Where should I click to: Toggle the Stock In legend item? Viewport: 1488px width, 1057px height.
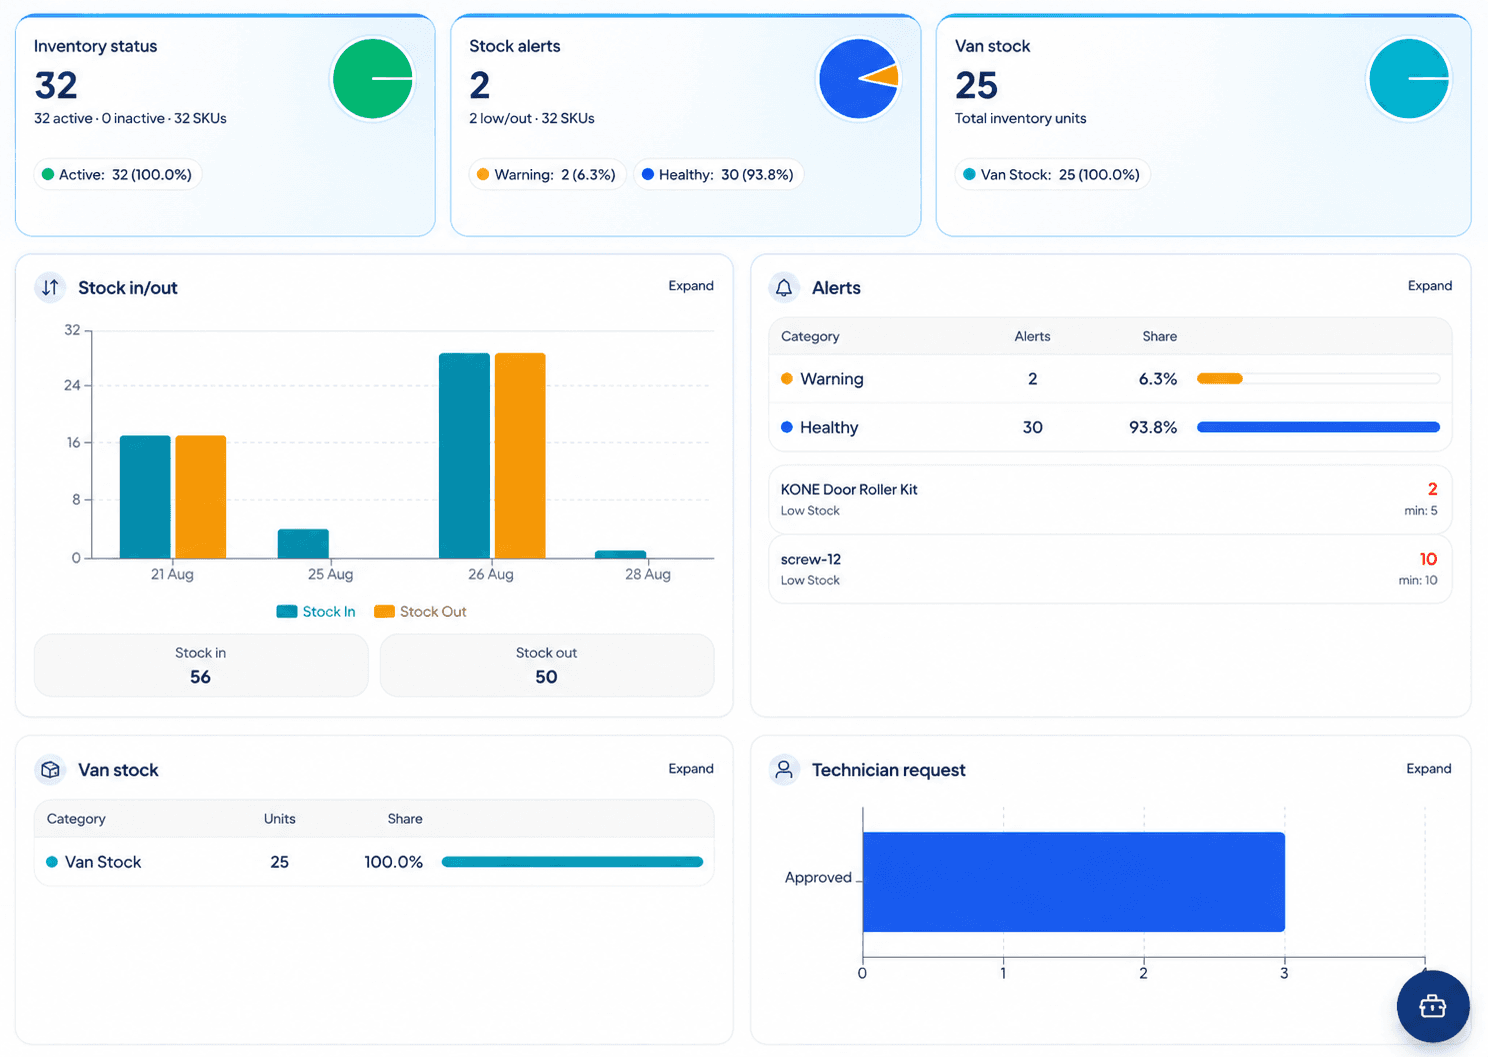pyautogui.click(x=316, y=612)
